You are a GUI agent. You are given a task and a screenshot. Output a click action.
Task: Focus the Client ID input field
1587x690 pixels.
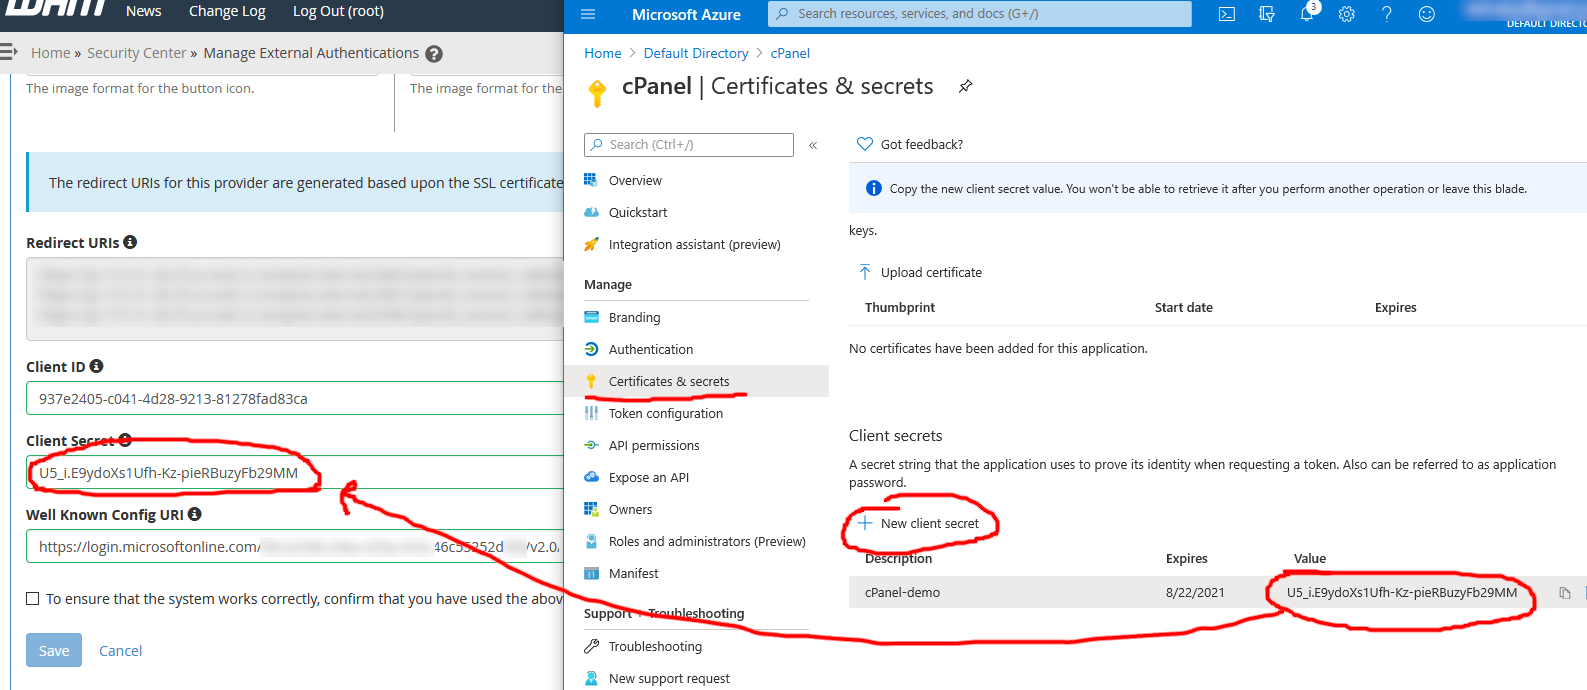click(295, 398)
